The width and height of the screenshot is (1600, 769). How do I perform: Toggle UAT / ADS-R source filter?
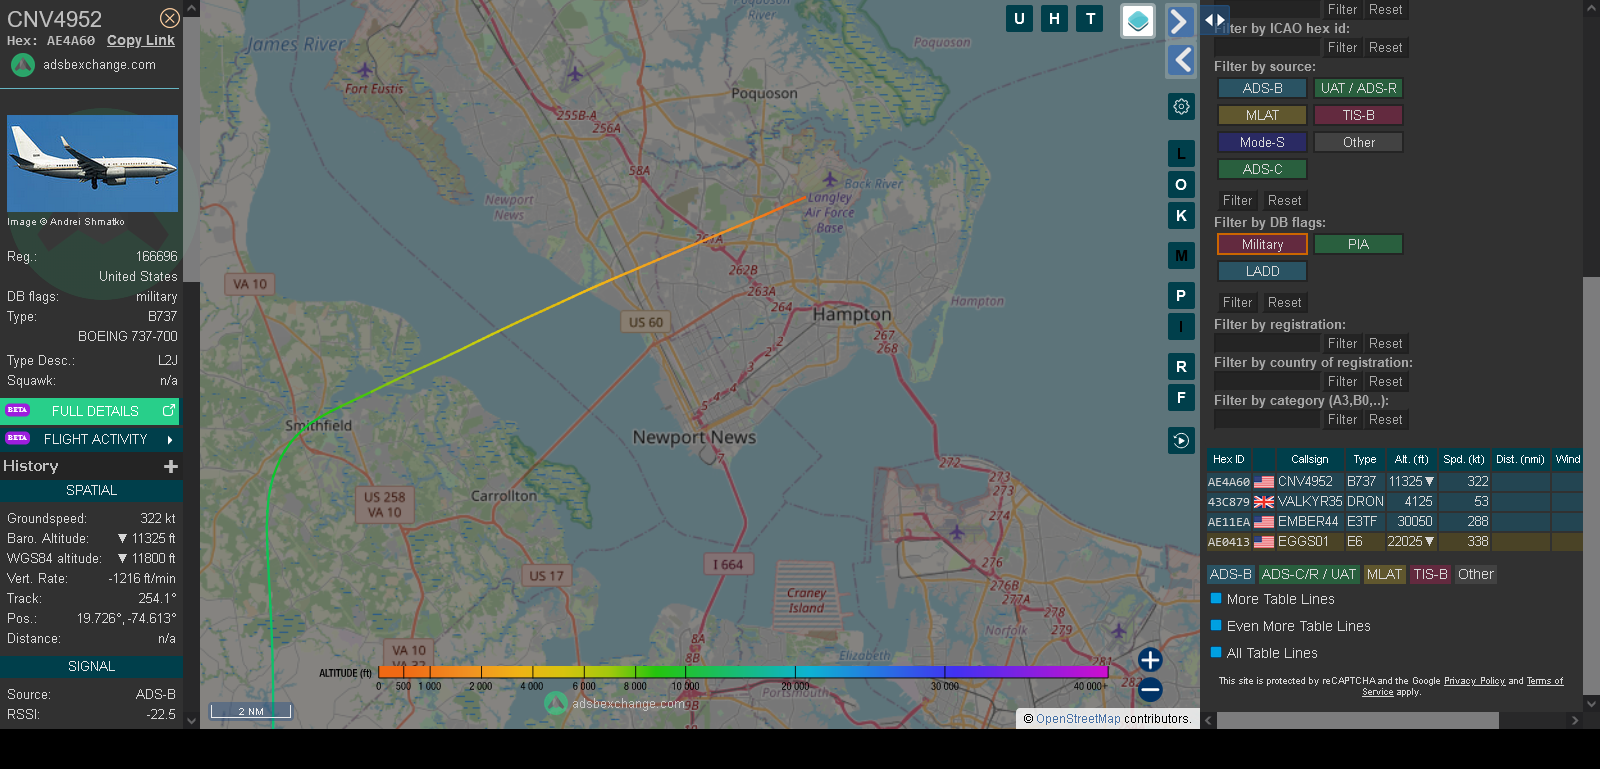(x=1358, y=88)
